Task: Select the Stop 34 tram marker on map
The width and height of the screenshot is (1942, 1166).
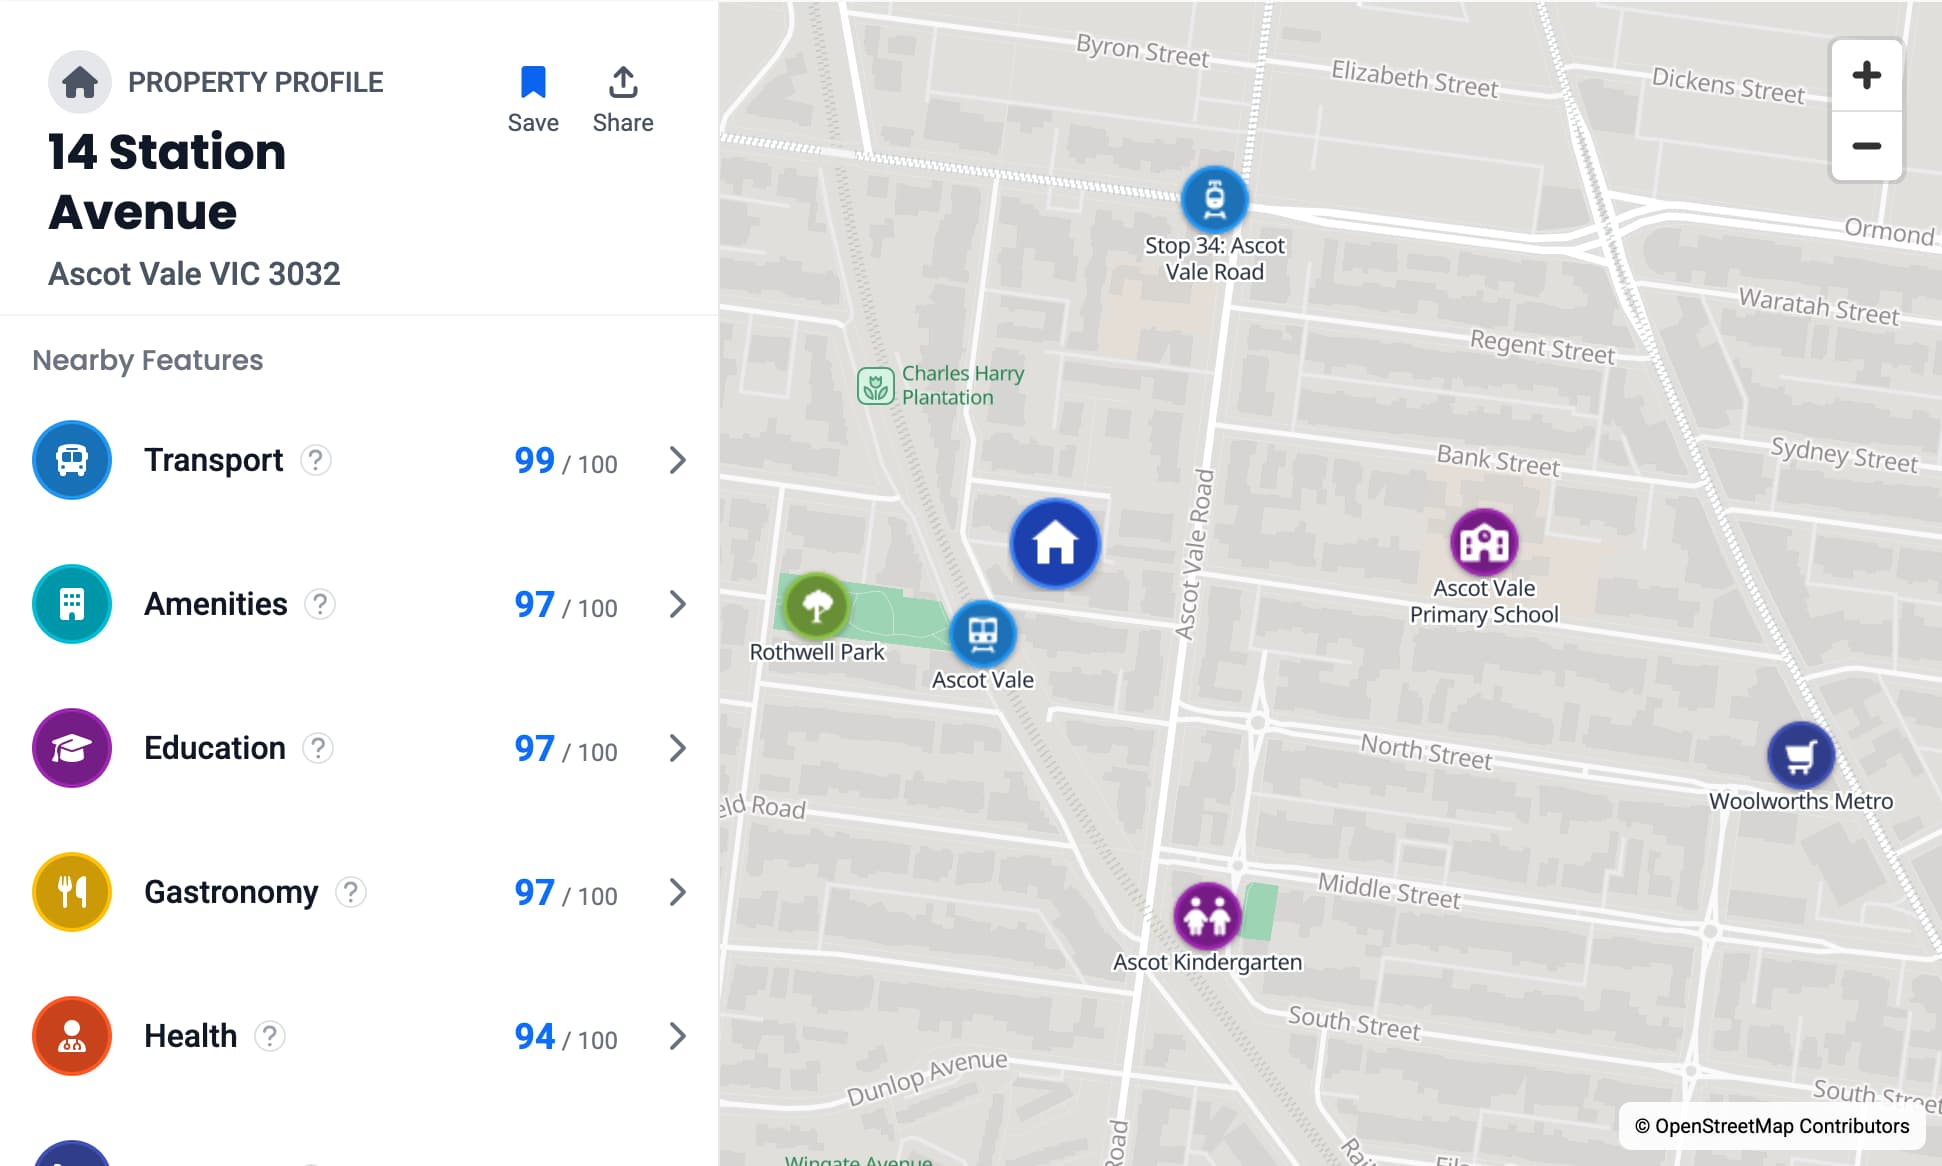Action: click(1214, 198)
